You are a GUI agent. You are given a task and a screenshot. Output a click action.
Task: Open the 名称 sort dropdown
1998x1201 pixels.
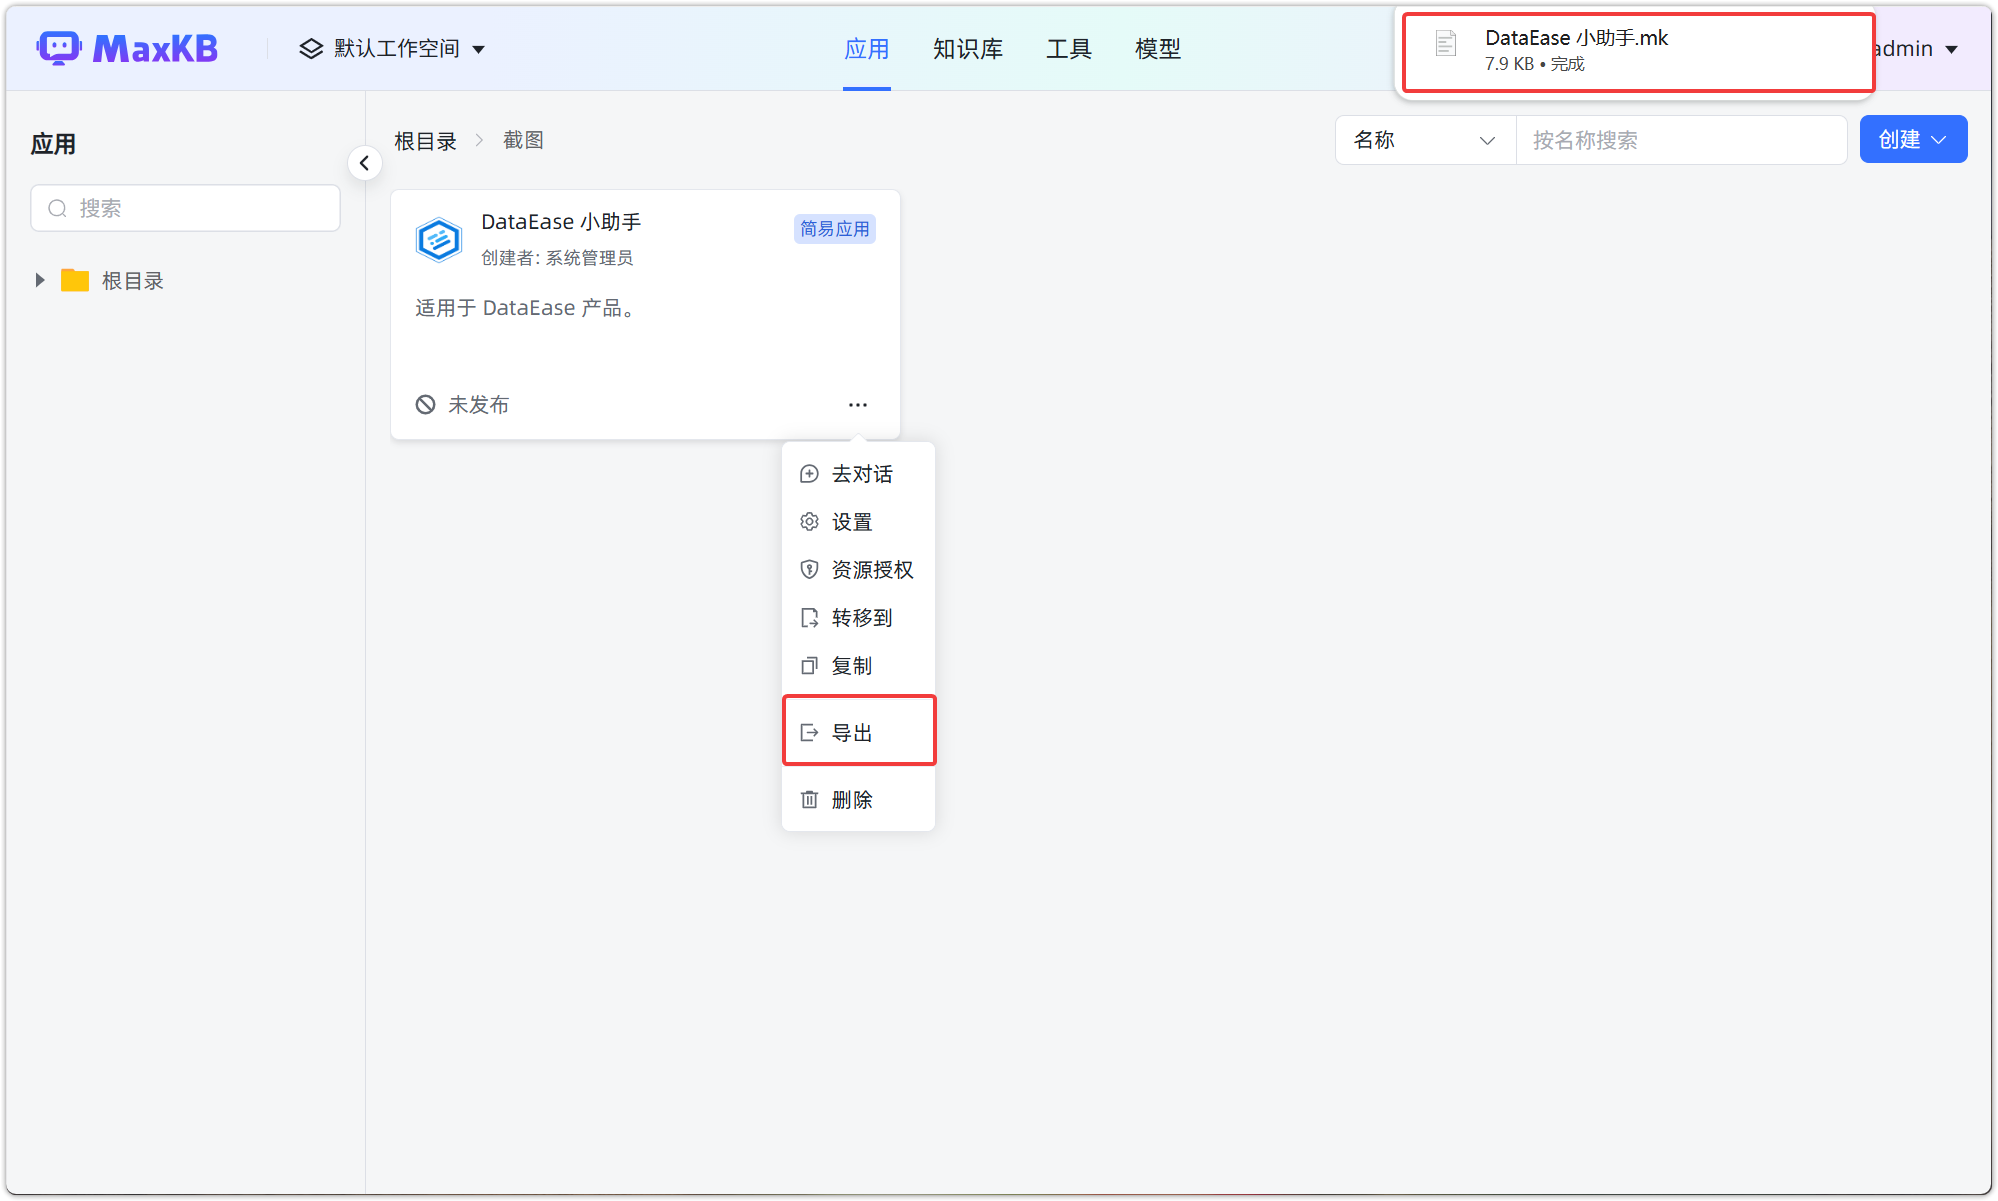click(1424, 140)
